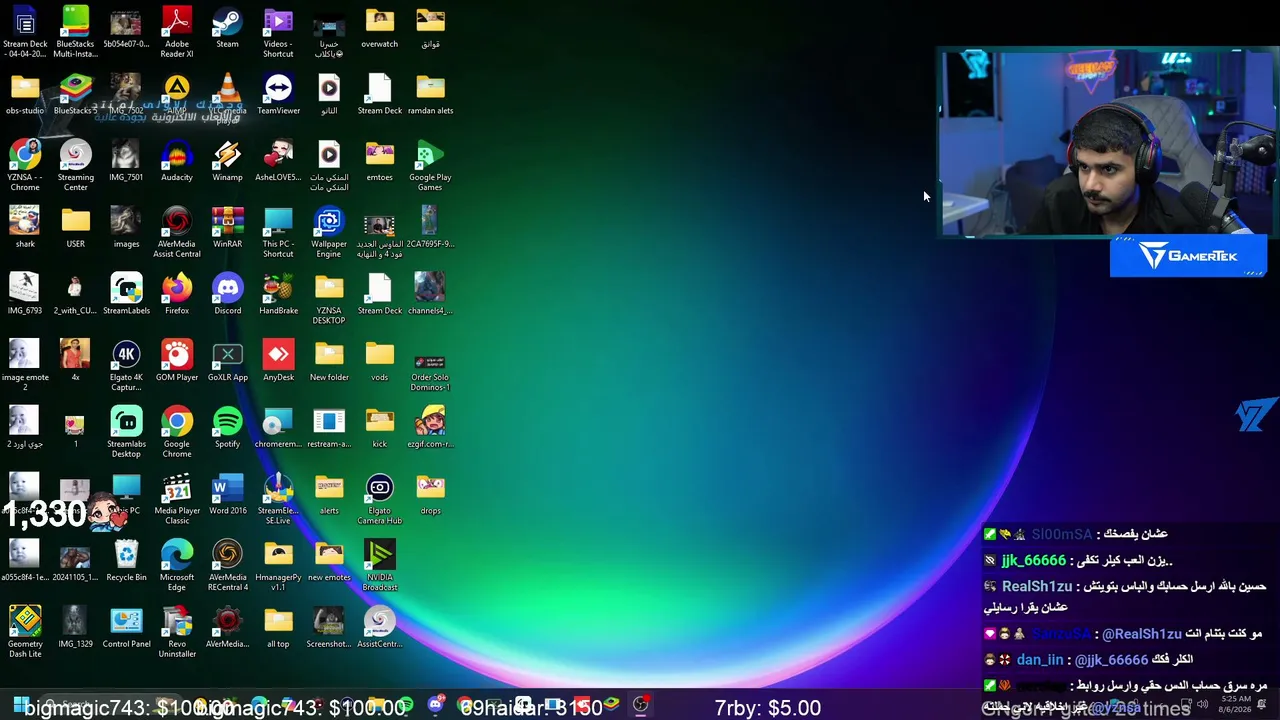Launch Adobe Reader XI from the desktop
1280x720 pixels.
coord(177,32)
